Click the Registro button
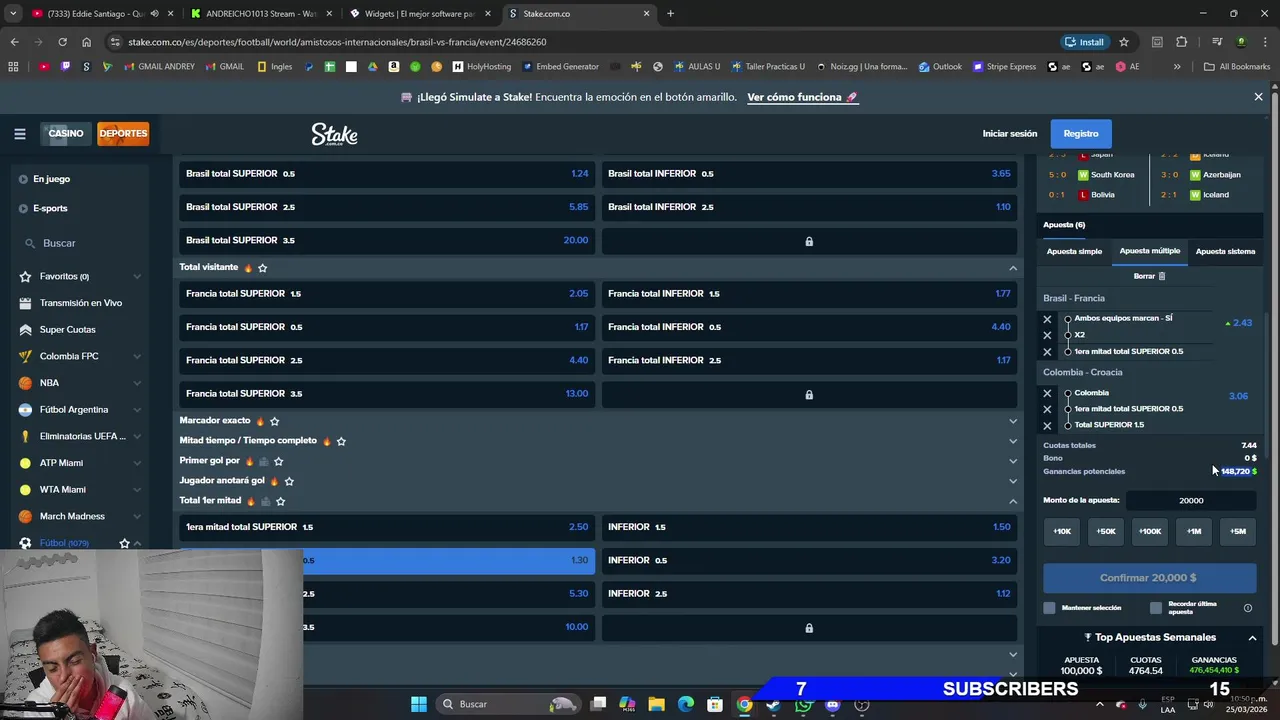1280x720 pixels. tap(1080, 134)
